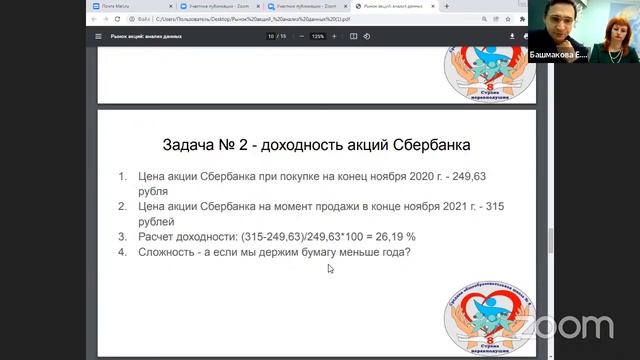Viewport: 640px width, 360px height.
Task: Click the share icon in address bar
Action: 496,19
